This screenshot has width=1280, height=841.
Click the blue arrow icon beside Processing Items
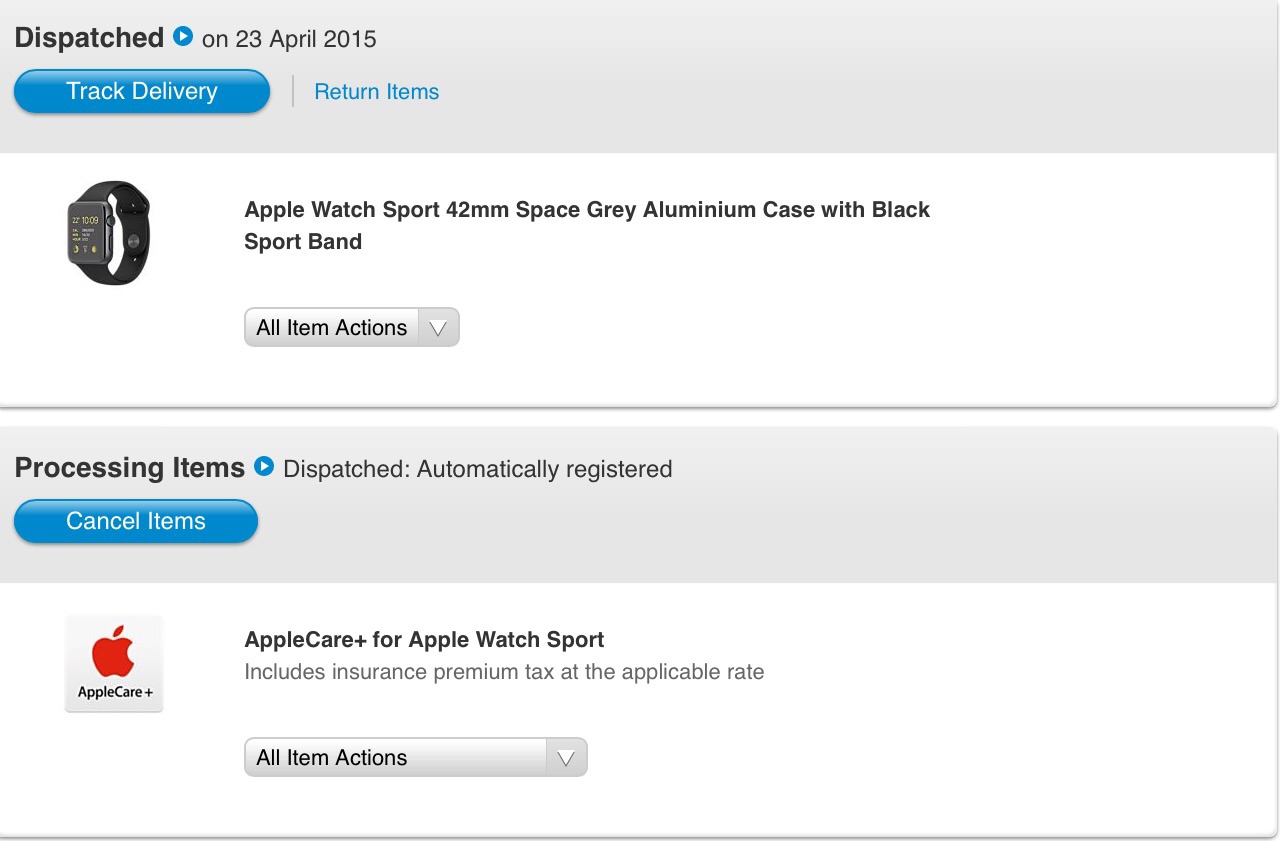(264, 466)
